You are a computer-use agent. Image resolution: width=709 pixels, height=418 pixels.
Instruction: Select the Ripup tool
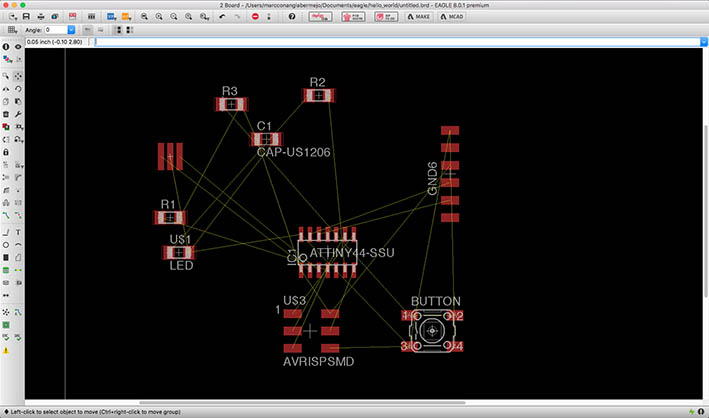18,215
